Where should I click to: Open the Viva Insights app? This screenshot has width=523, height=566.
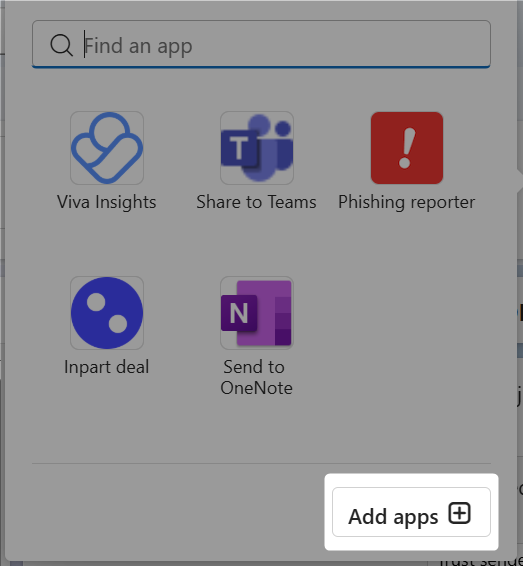pyautogui.click(x=107, y=148)
